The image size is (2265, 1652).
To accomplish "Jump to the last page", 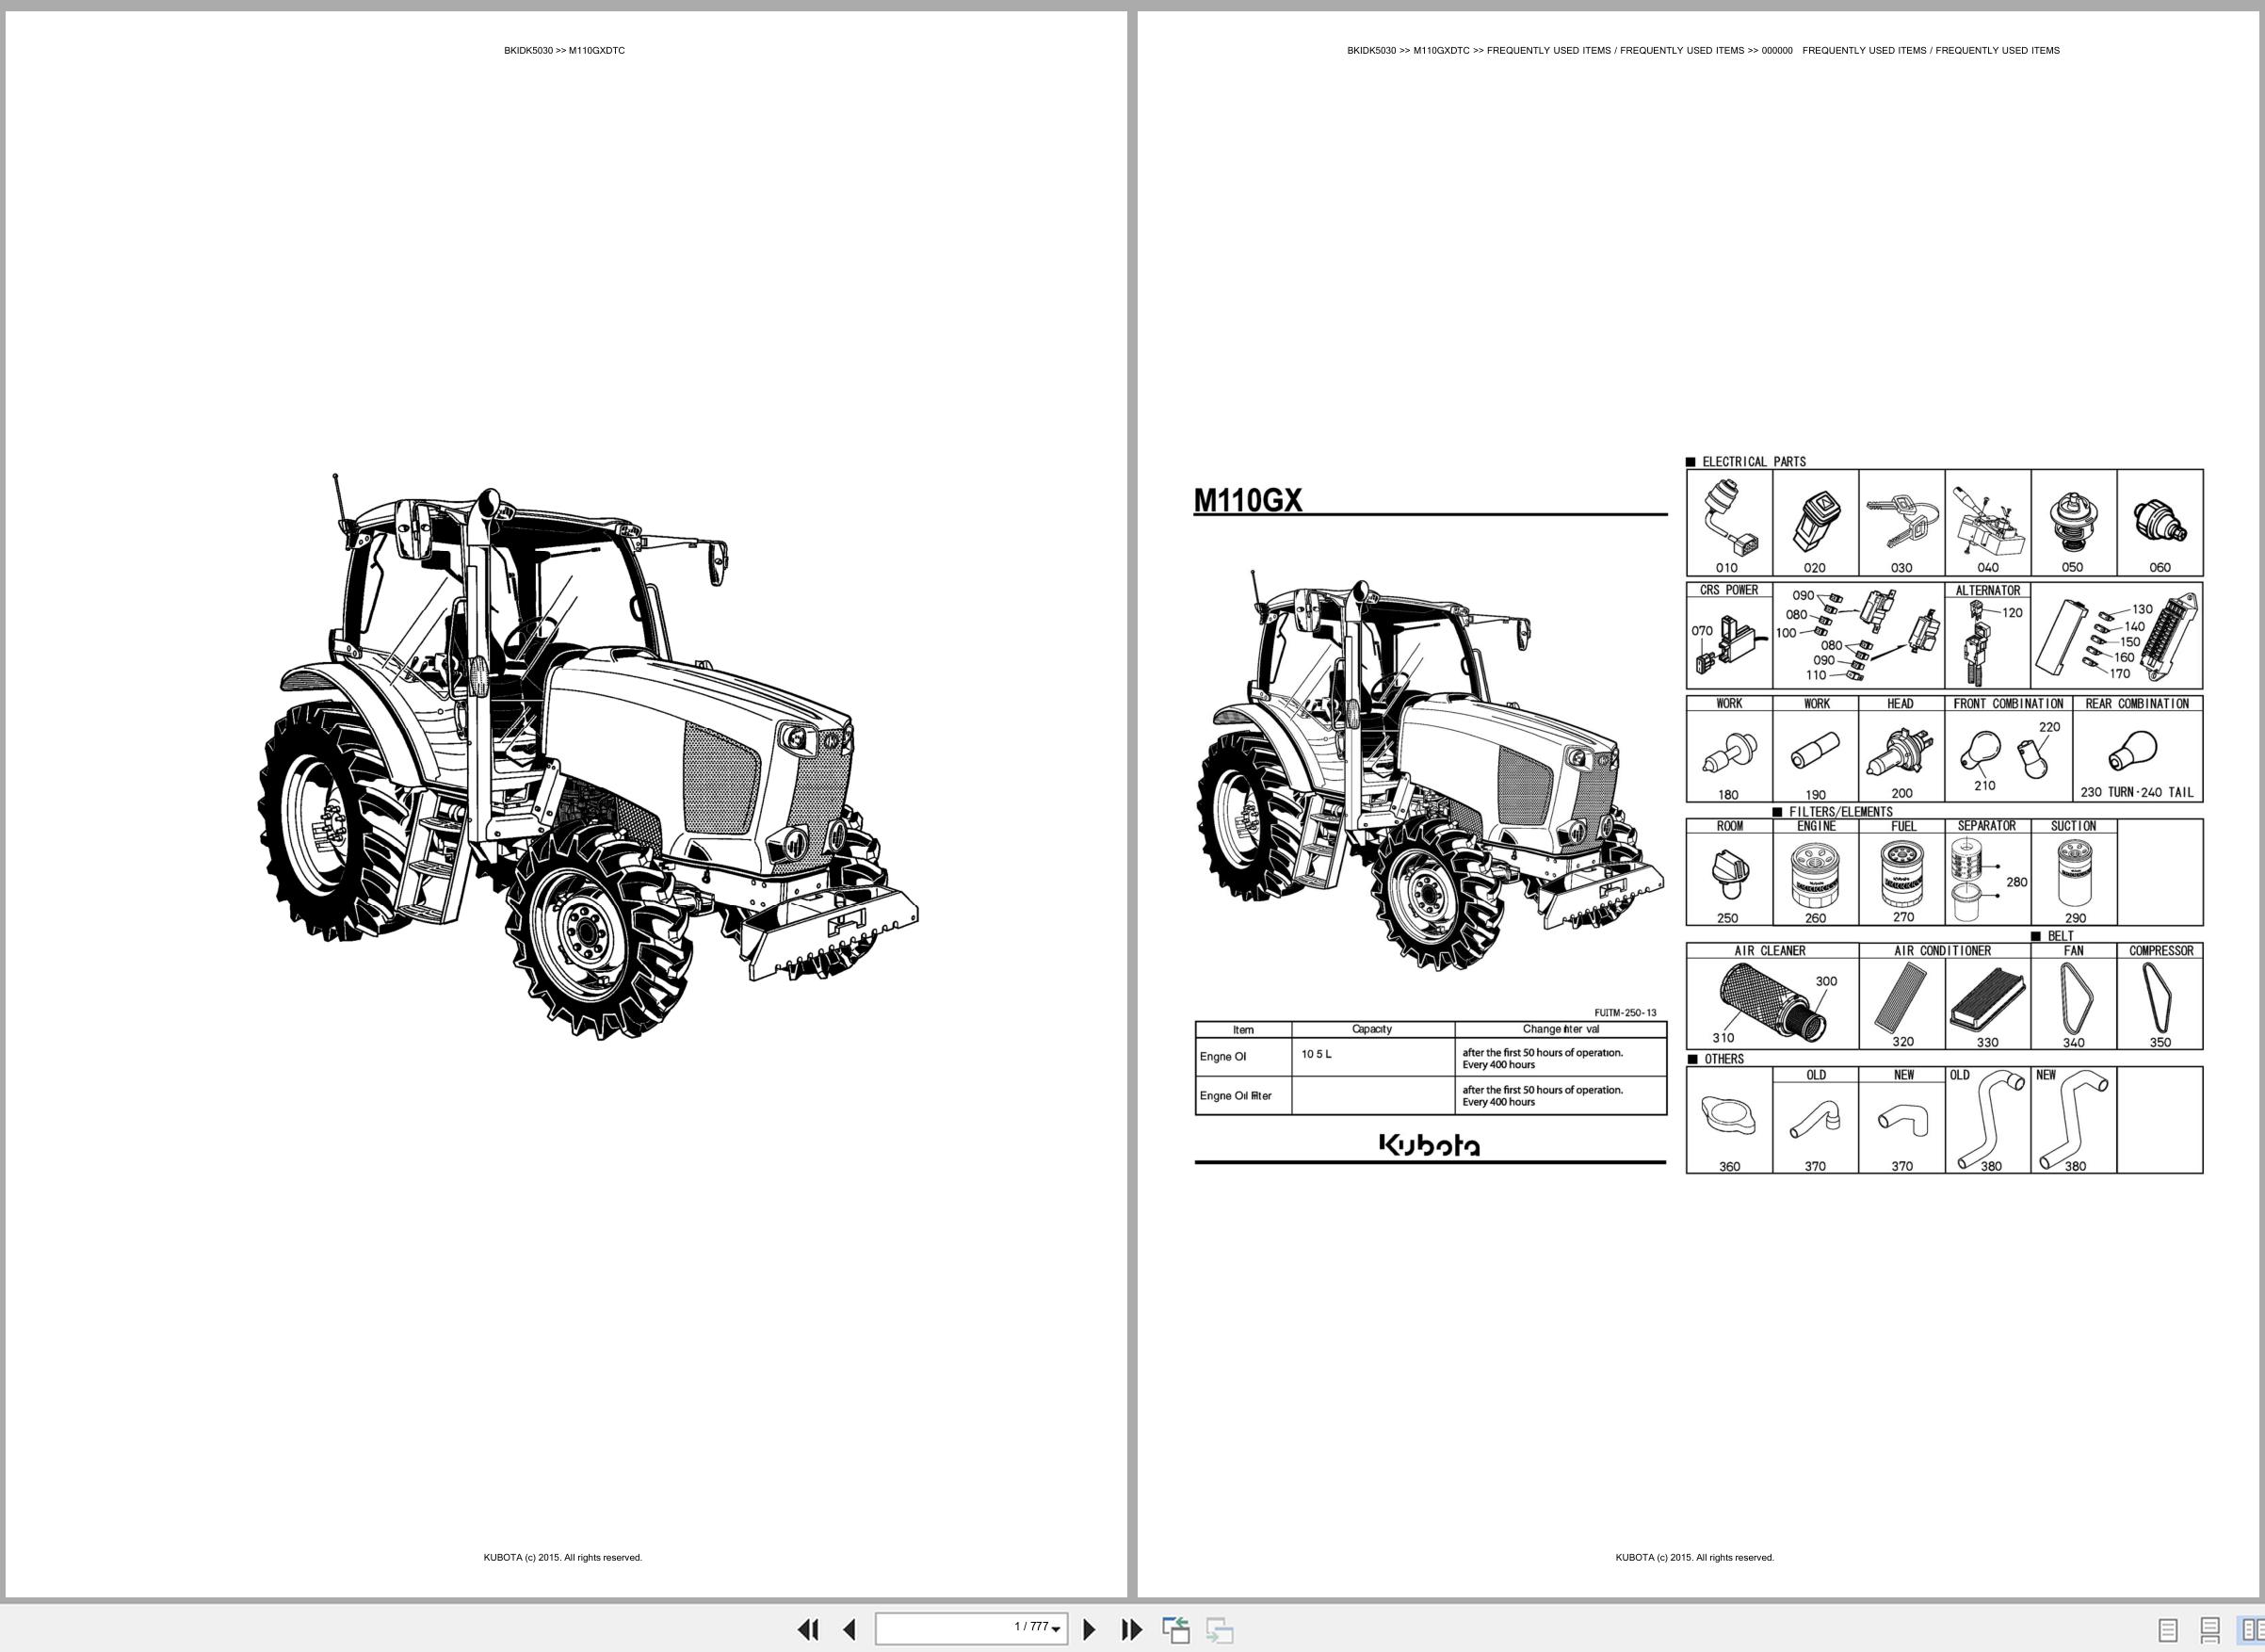I will click(1131, 1629).
